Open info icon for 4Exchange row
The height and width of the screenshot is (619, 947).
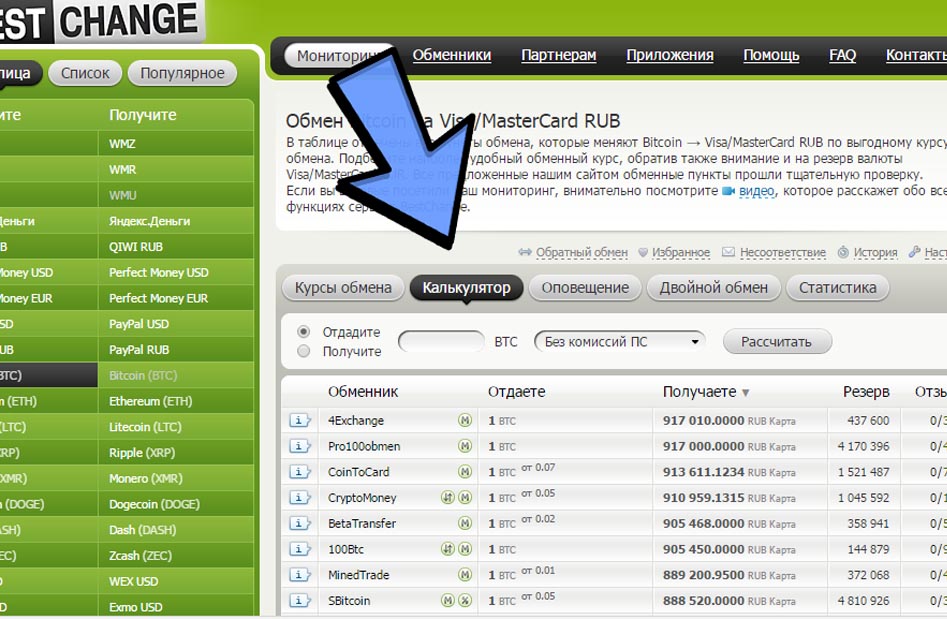coord(300,420)
